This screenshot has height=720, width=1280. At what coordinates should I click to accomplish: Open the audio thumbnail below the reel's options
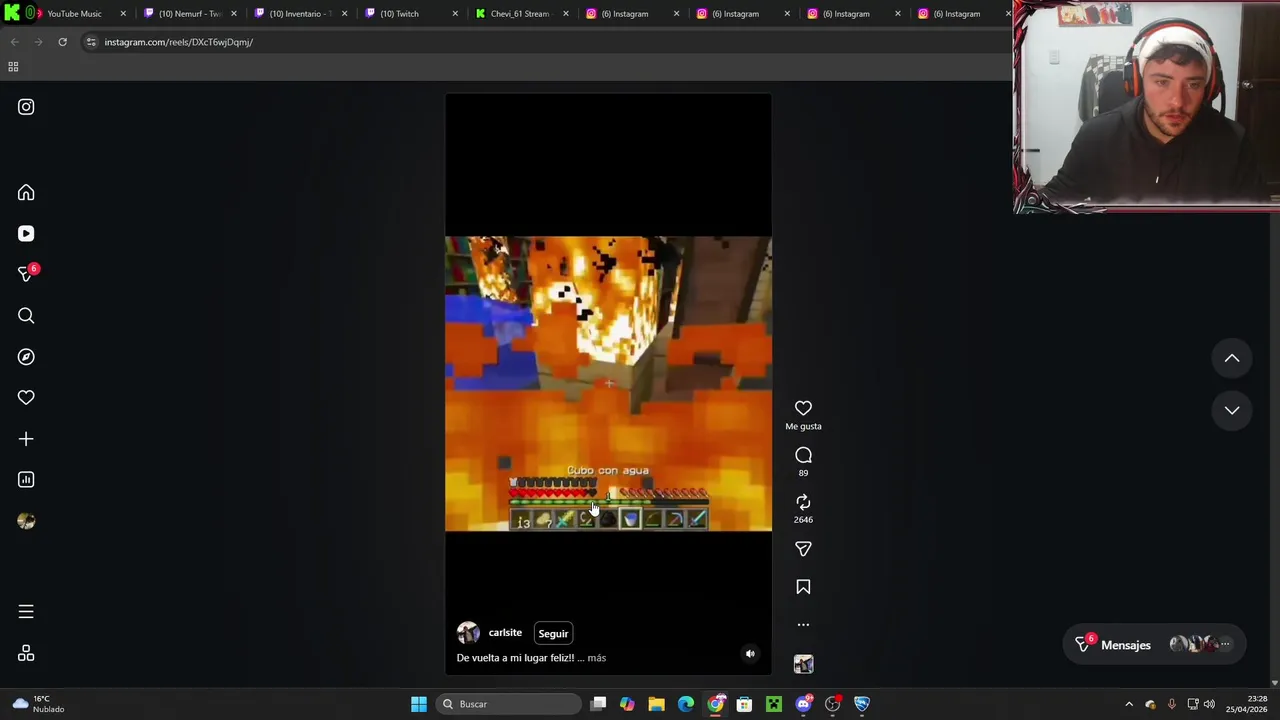click(x=803, y=664)
